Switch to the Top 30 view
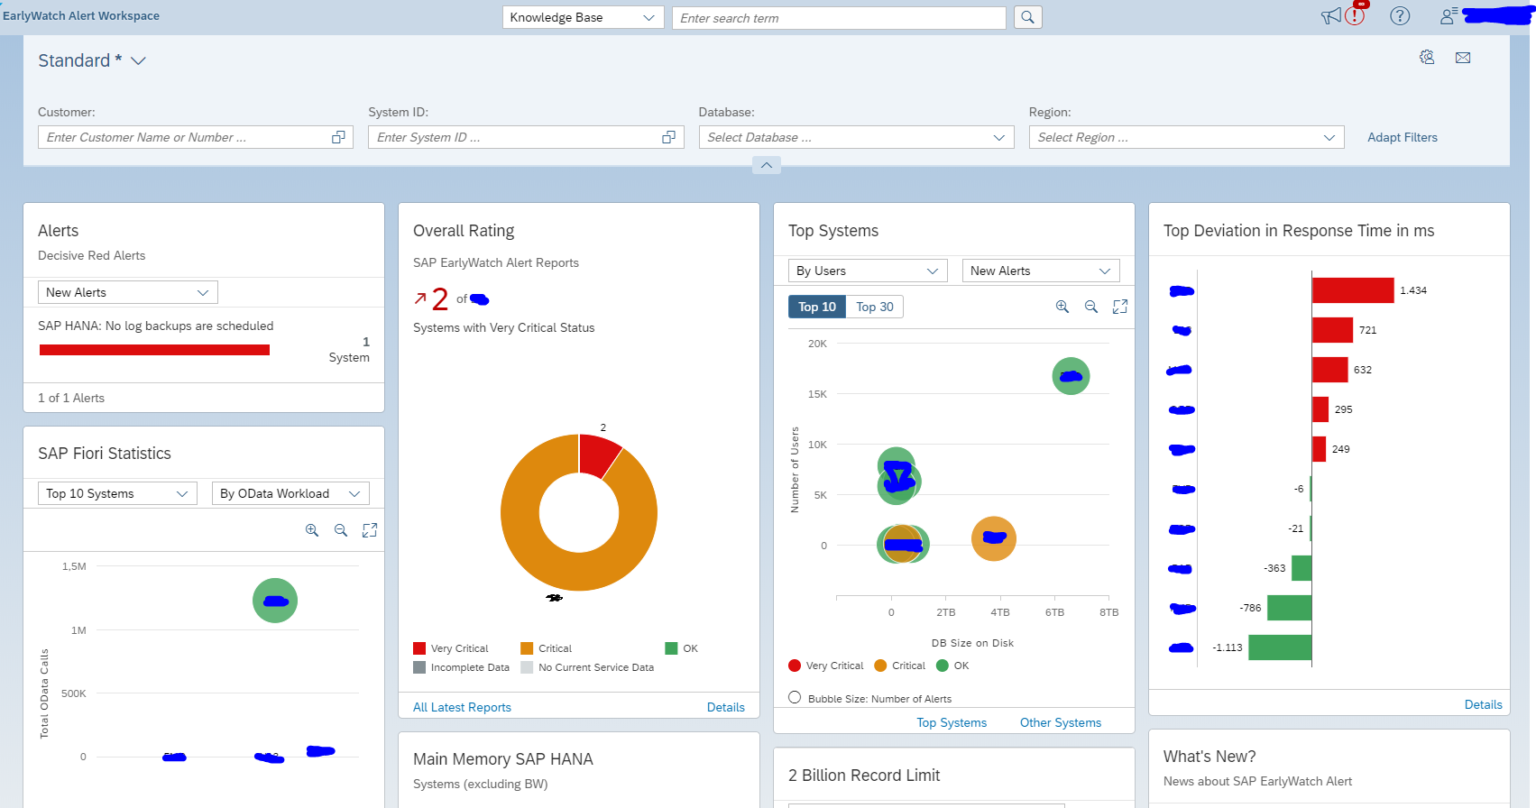Image resolution: width=1536 pixels, height=808 pixels. 874,307
